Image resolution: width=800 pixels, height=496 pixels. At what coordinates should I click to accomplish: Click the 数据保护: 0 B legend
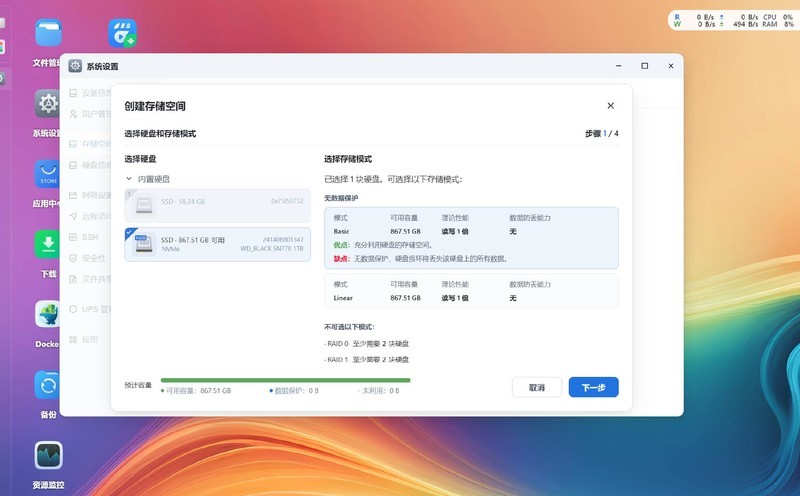click(294, 391)
